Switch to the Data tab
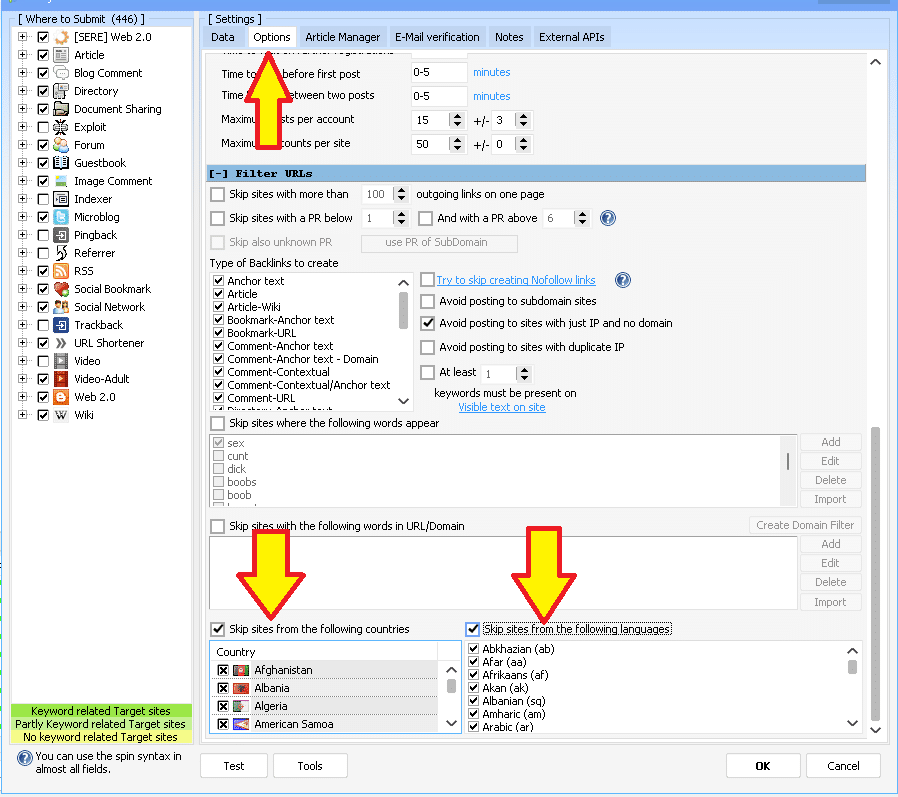Viewport: 898px width, 797px height. (x=223, y=37)
